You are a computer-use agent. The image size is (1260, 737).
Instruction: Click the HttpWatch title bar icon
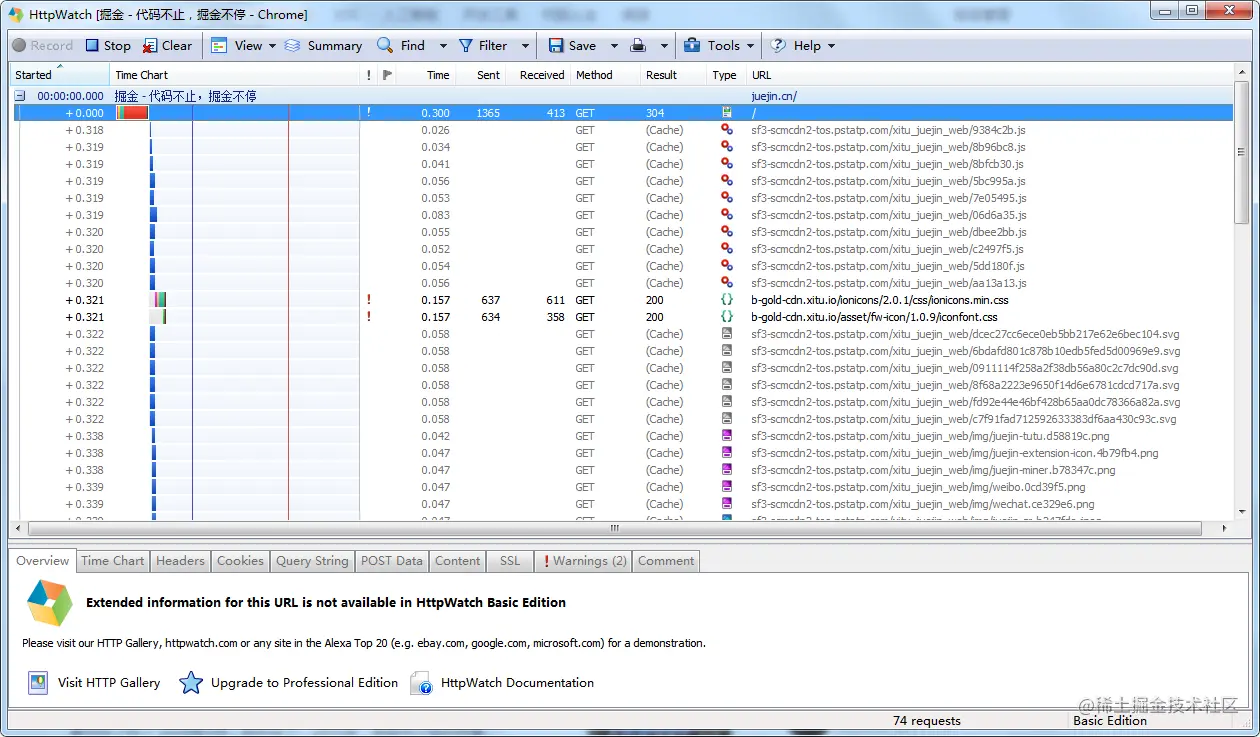(x=16, y=15)
